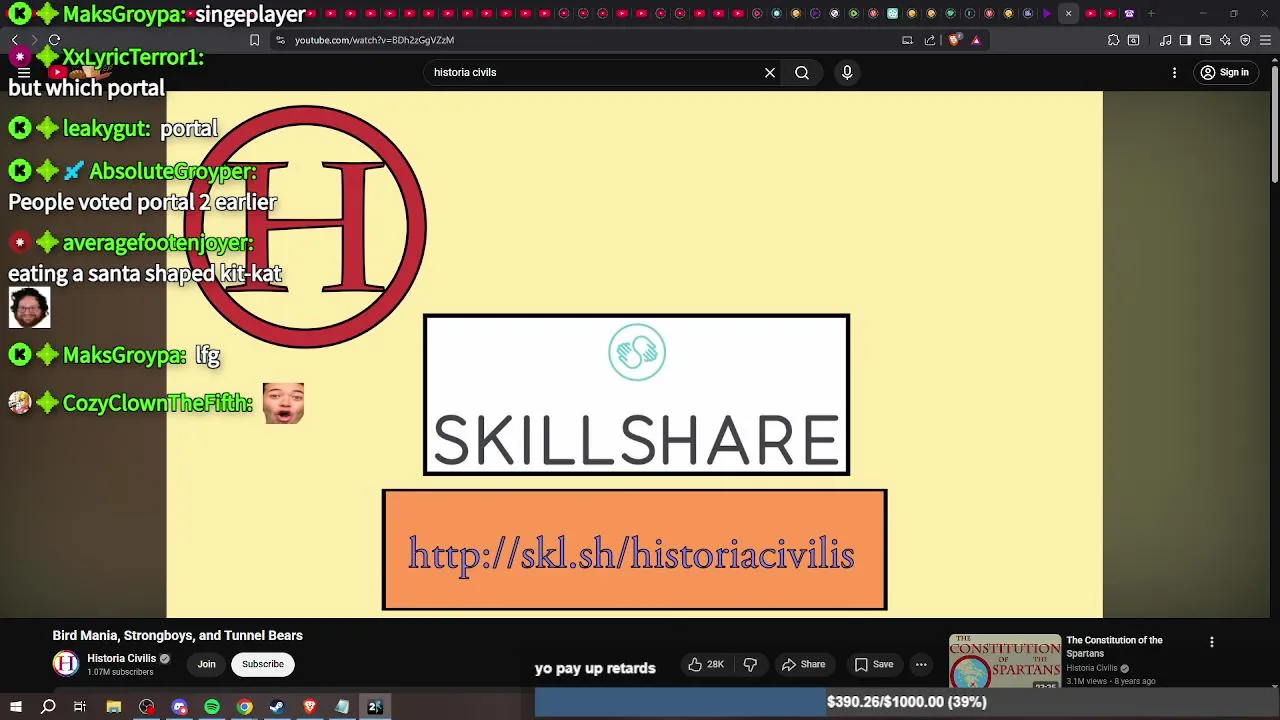The image size is (1280, 720).
Task: Switch to Portal 2 in the taskbar
Action: [375, 707]
